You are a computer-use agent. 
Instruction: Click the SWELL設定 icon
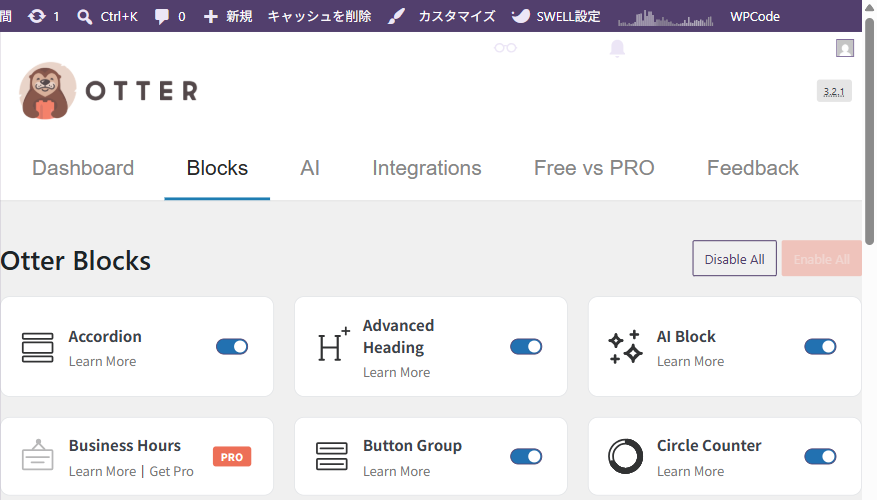pyautogui.click(x=520, y=16)
